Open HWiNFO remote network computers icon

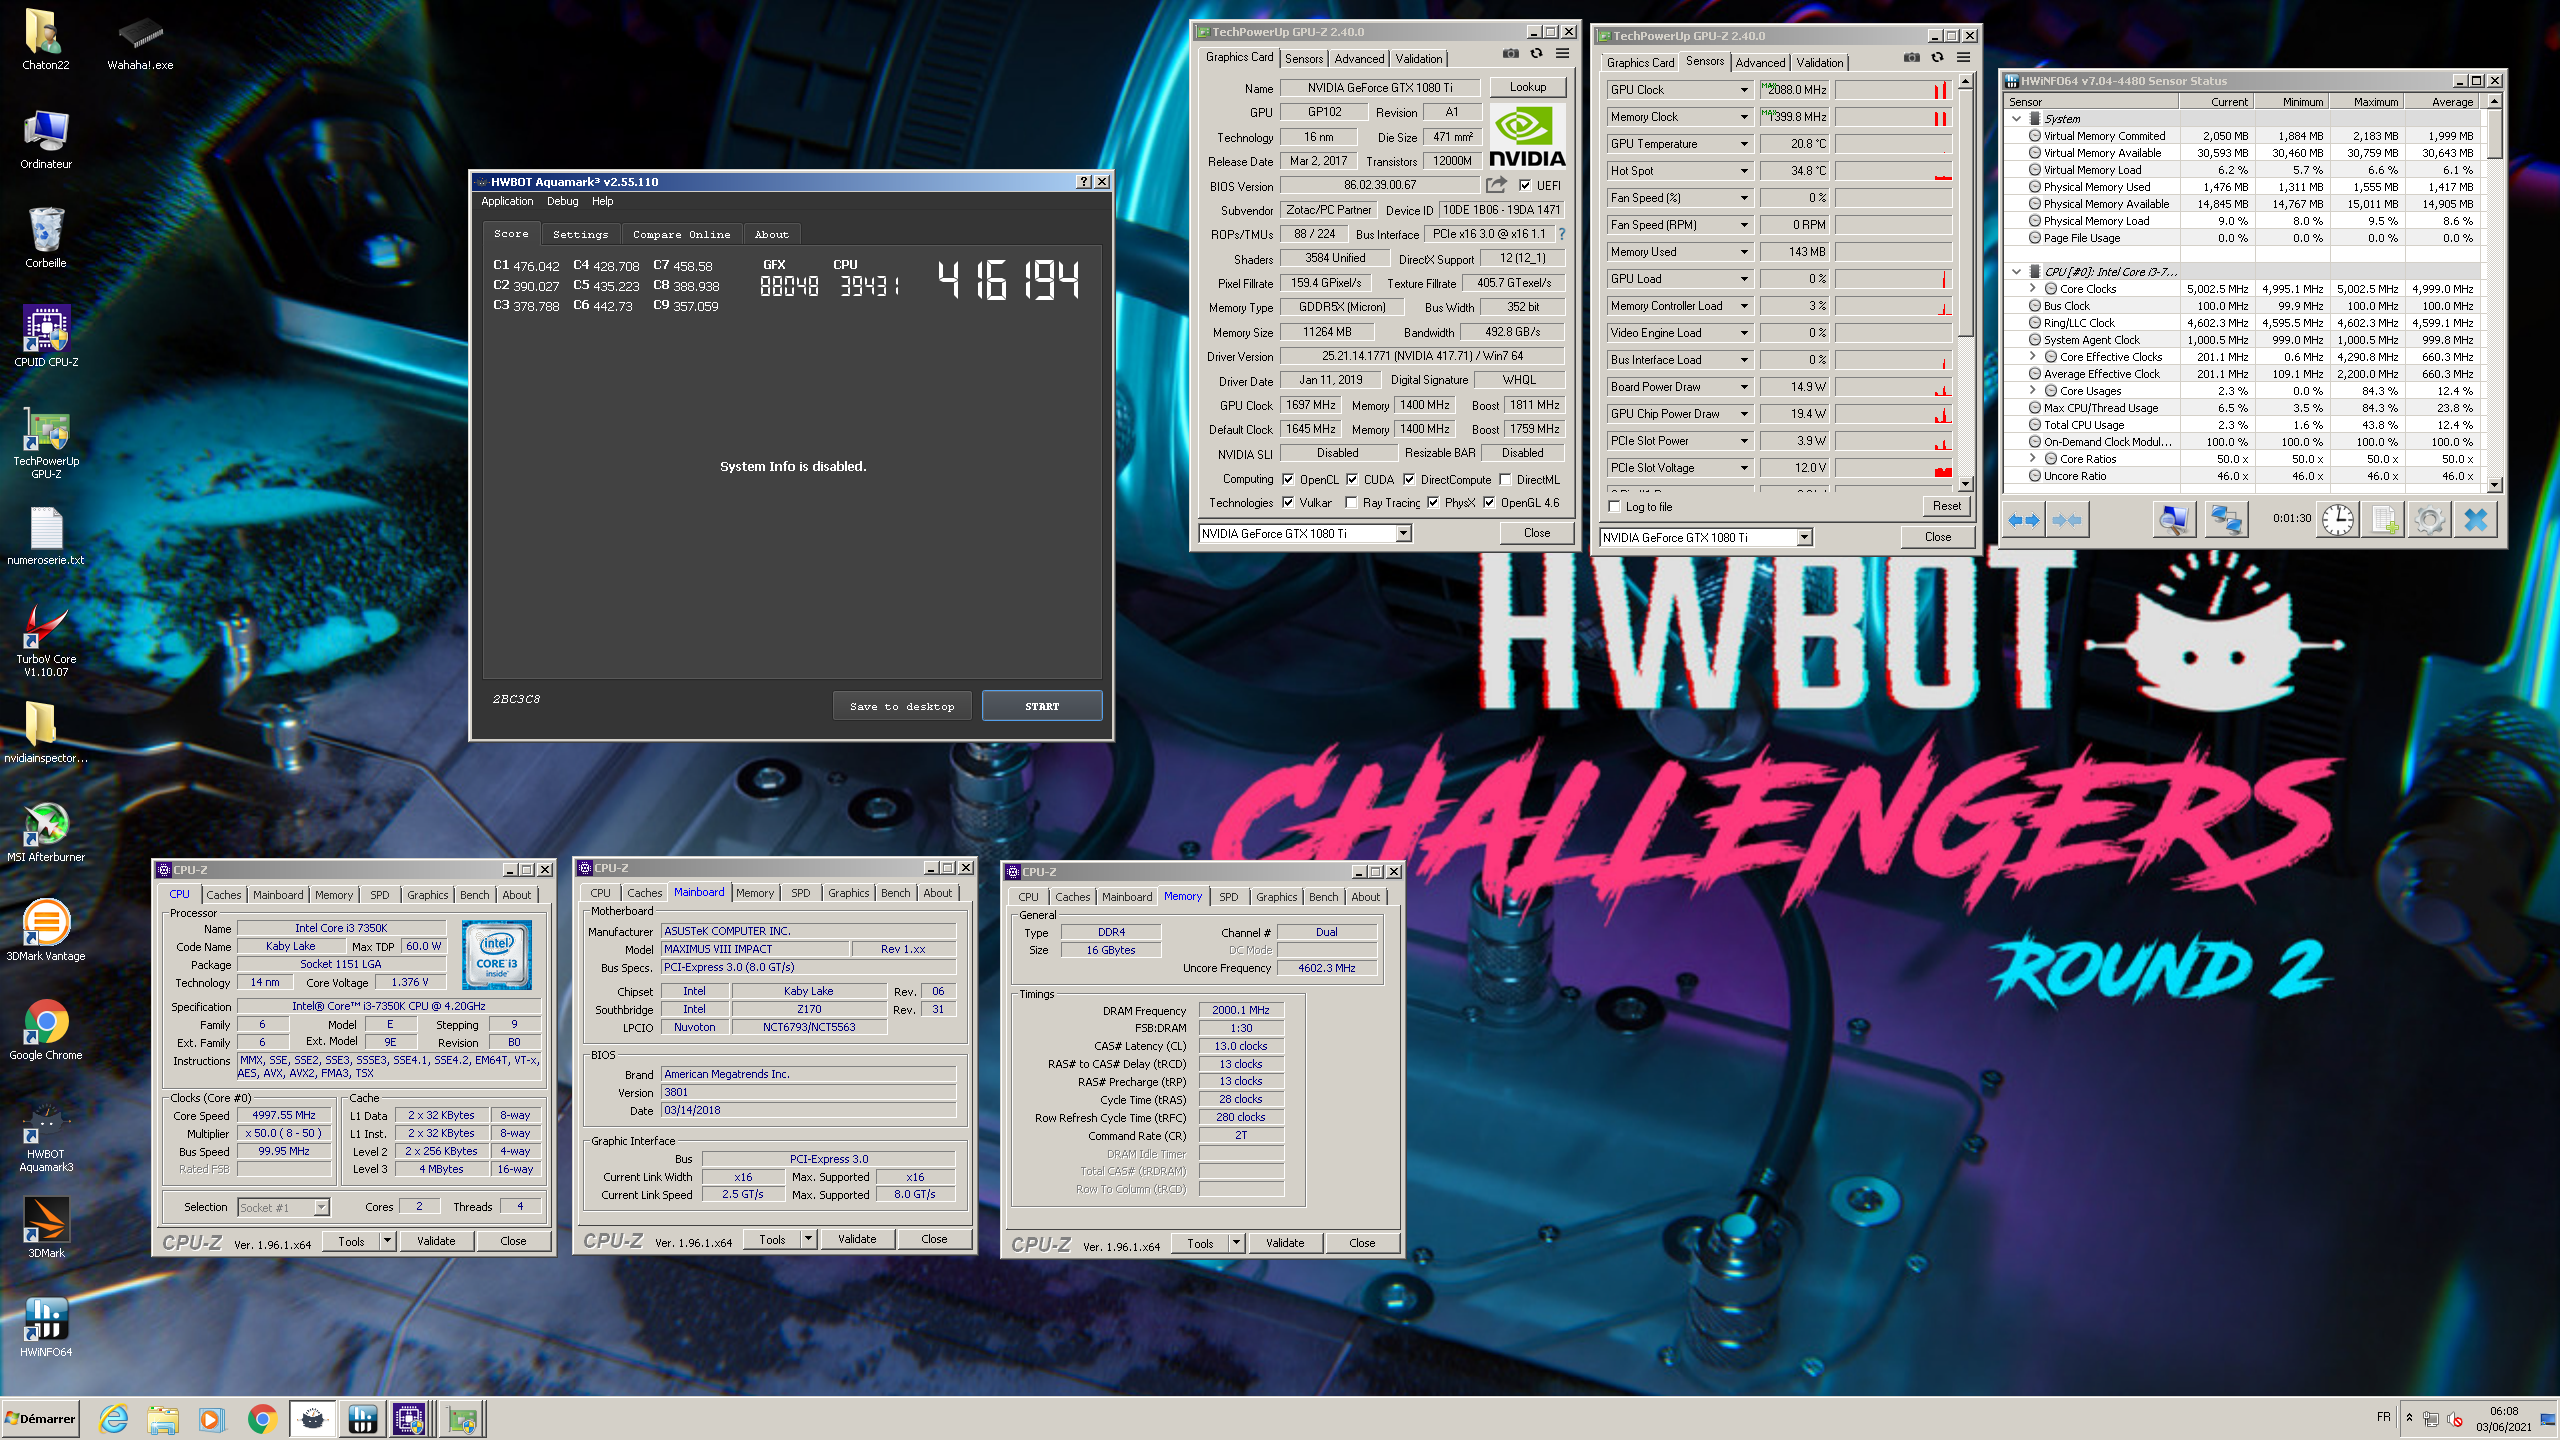pyautogui.click(x=2226, y=520)
